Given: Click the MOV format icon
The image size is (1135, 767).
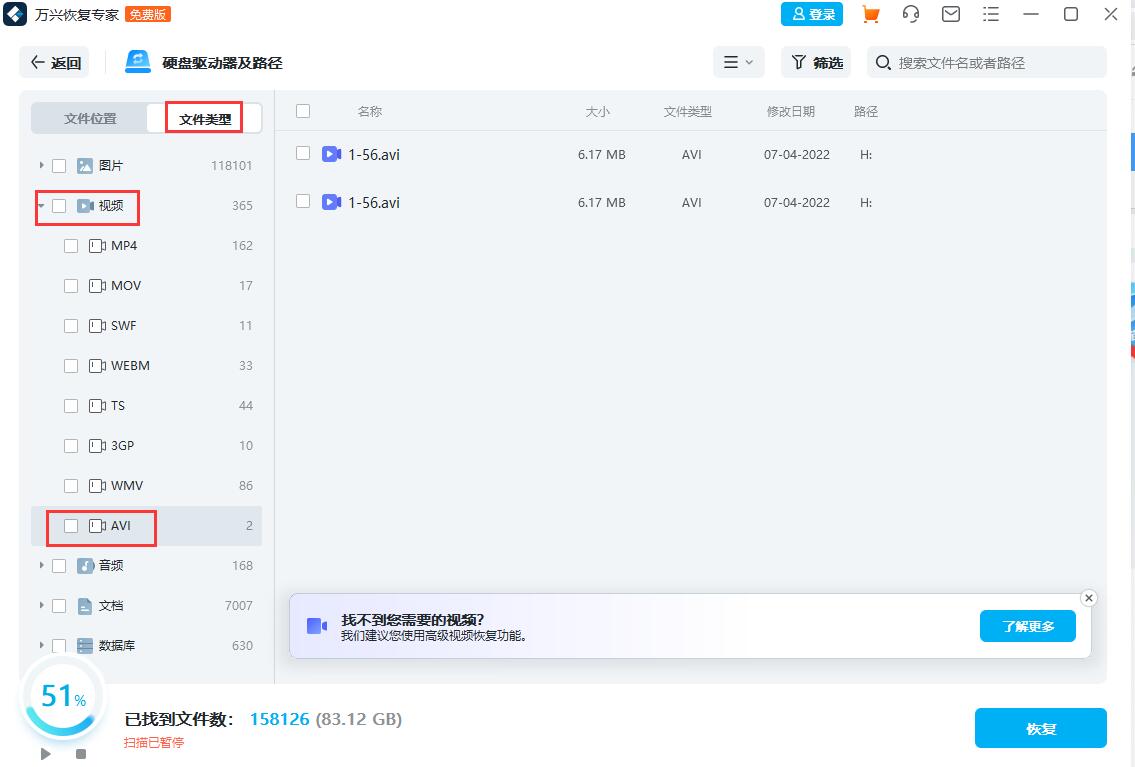Looking at the screenshot, I should coord(97,286).
